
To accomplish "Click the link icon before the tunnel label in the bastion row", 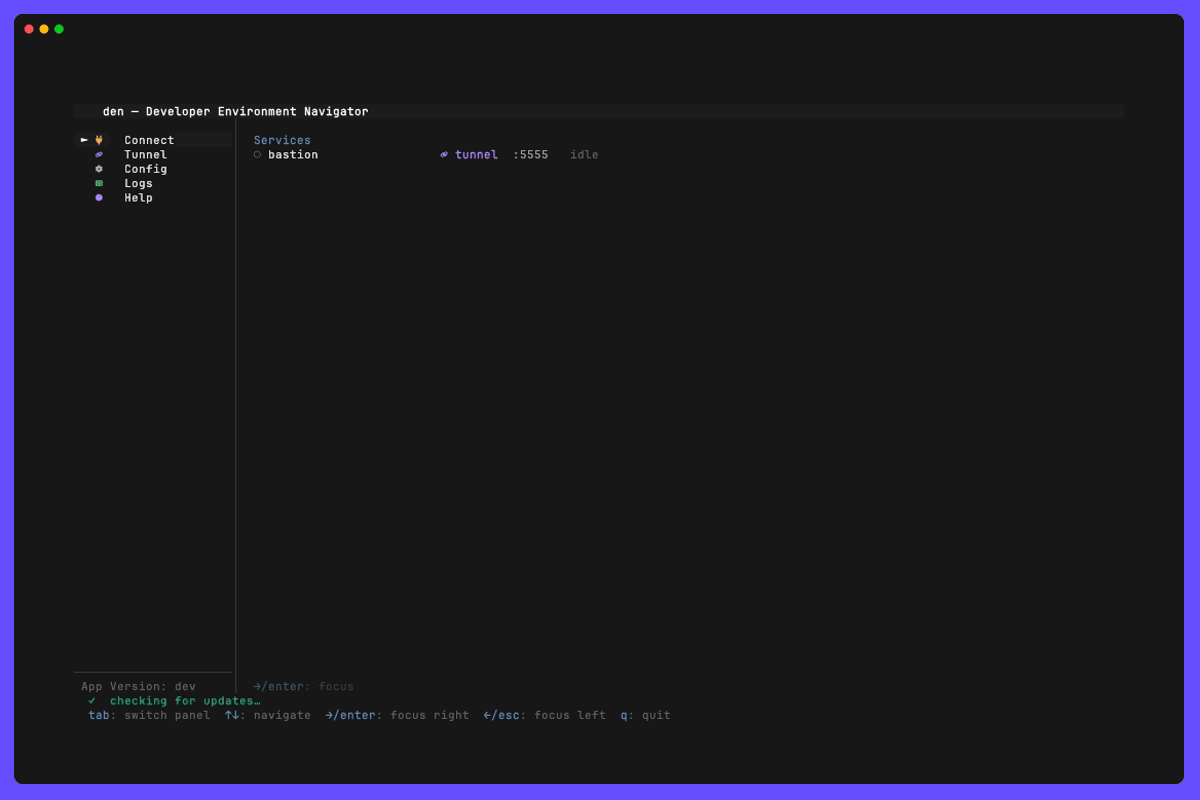I will [x=444, y=155].
